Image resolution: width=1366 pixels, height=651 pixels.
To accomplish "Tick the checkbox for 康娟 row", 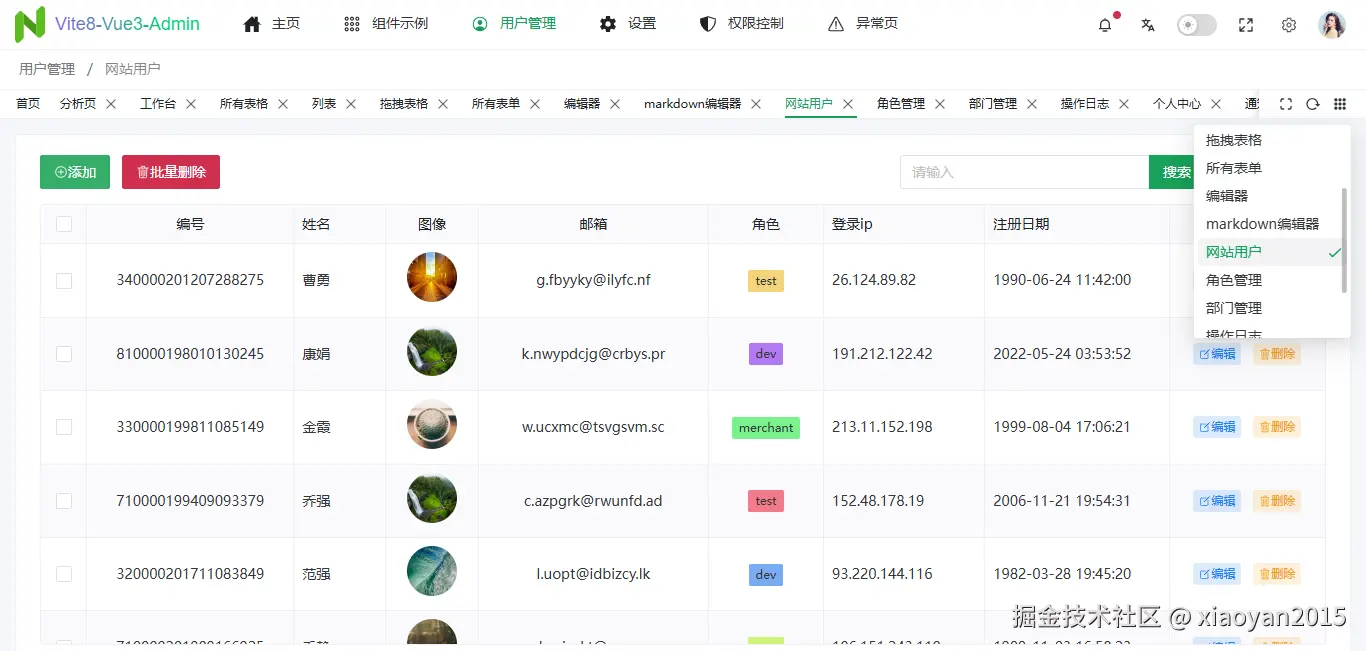I will (64, 354).
